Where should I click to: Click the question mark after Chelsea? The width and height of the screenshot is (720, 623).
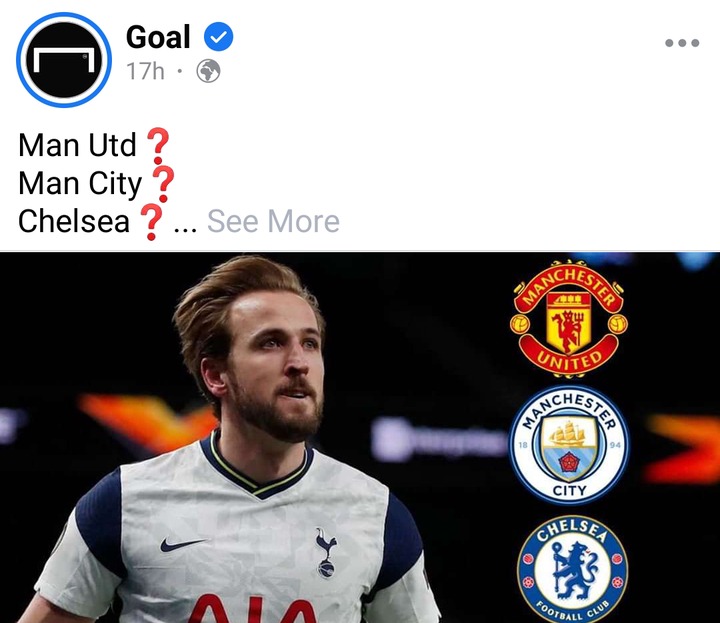tap(151, 222)
